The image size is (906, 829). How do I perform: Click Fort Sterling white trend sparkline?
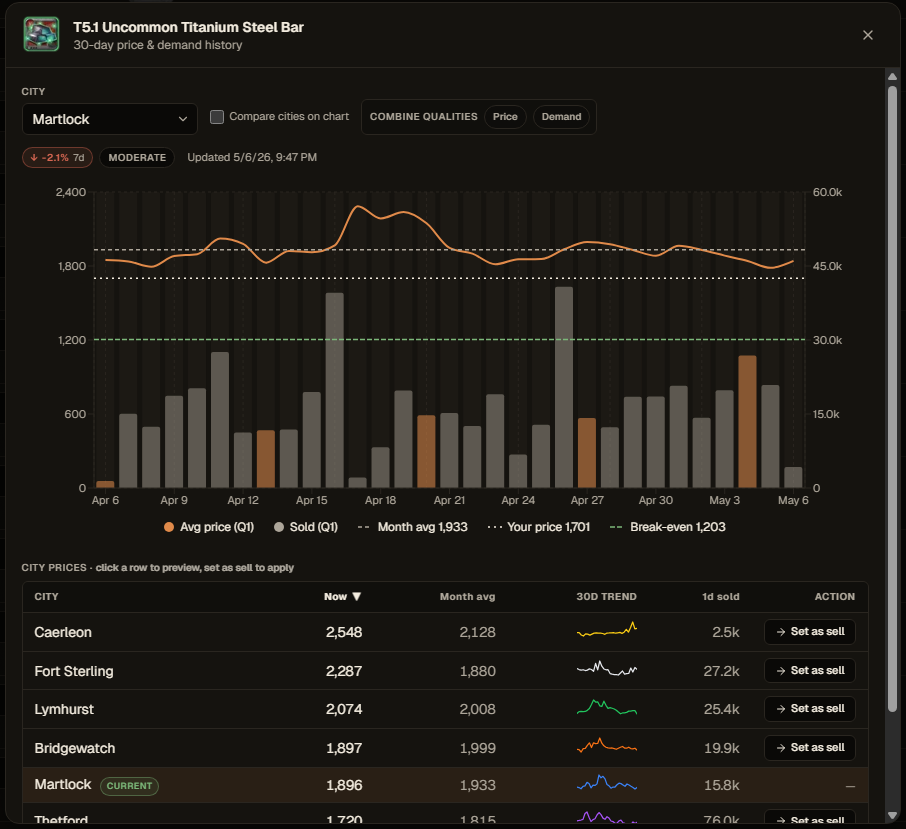[607, 669]
